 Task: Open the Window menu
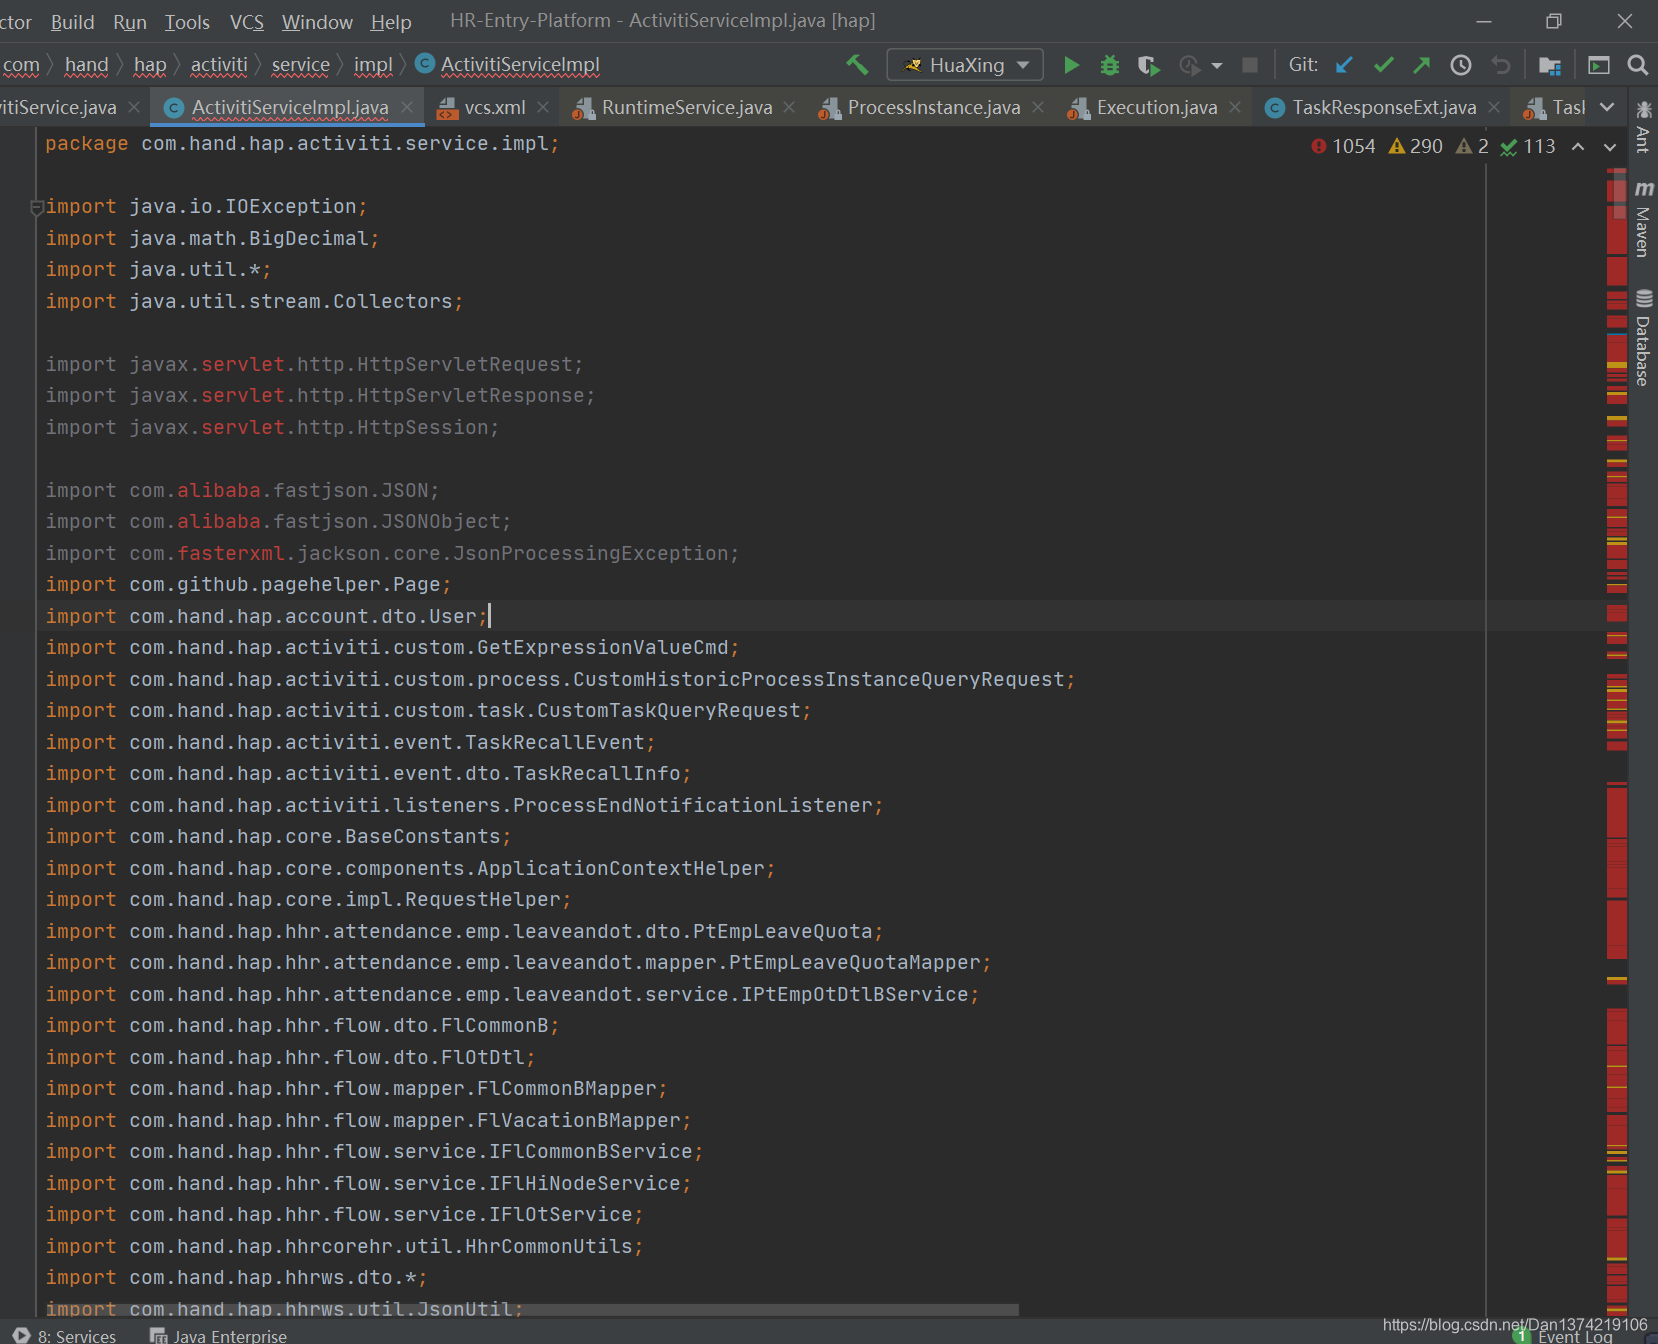click(317, 22)
